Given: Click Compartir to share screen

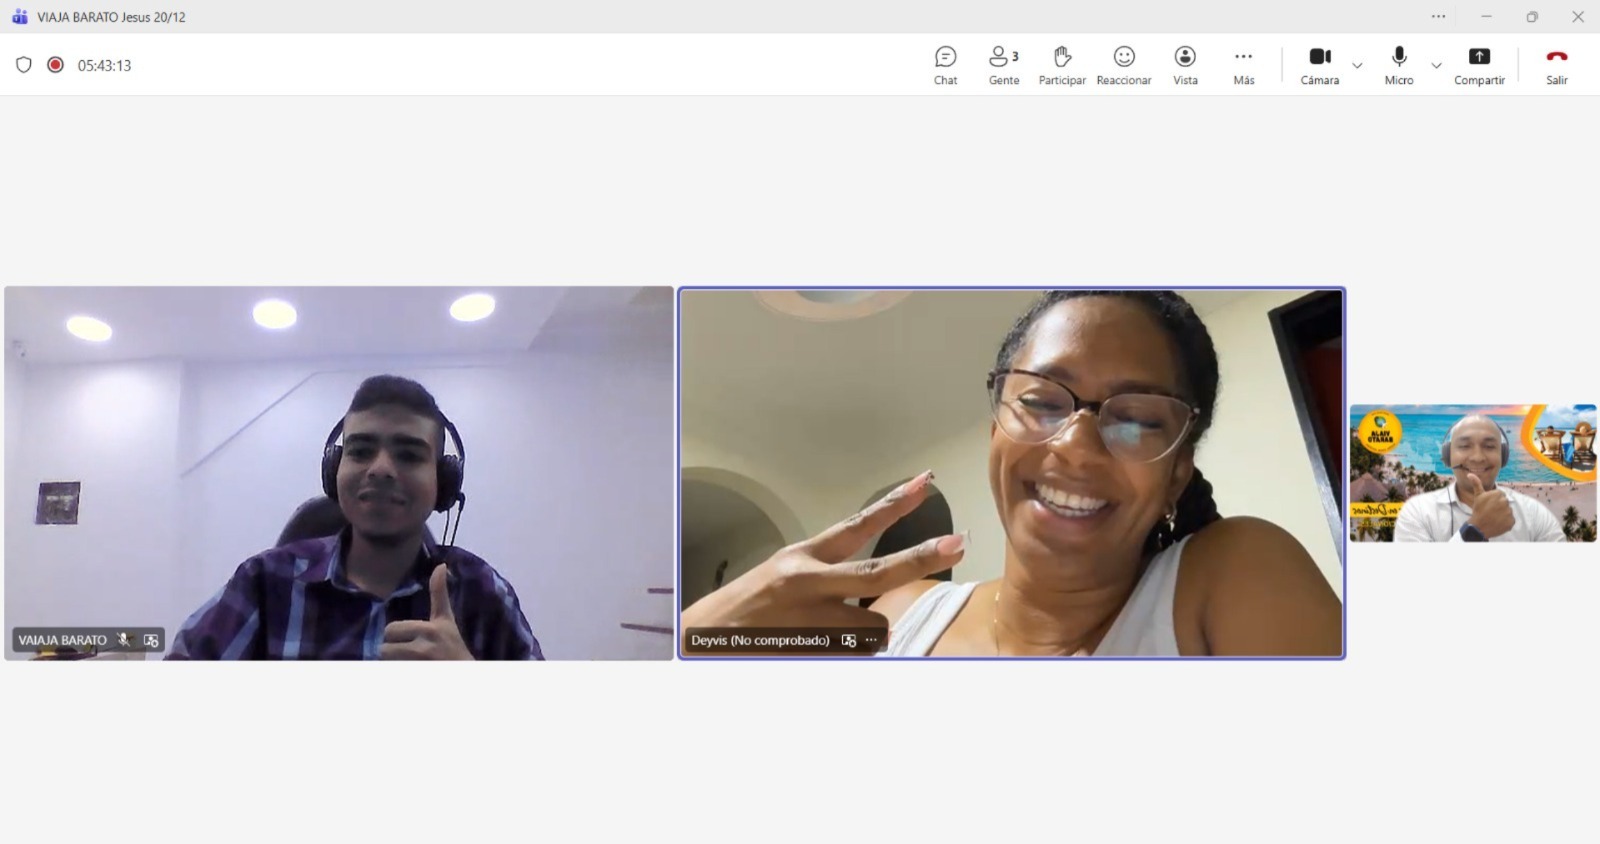Looking at the screenshot, I should 1479,65.
